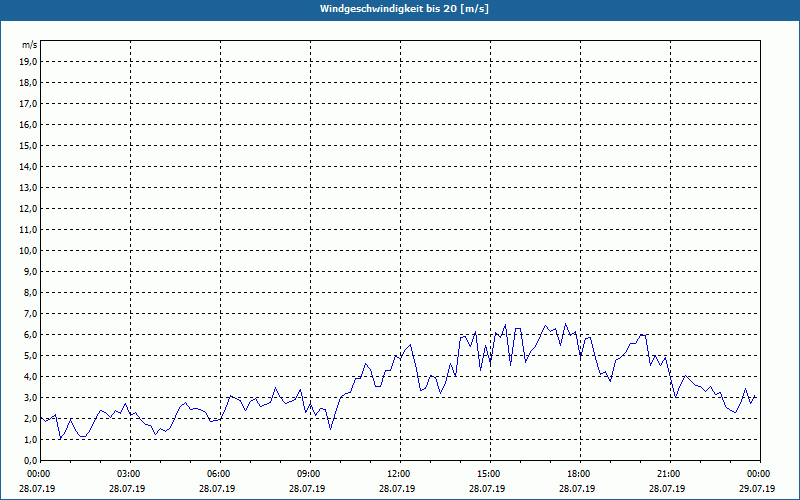The width and height of the screenshot is (800, 500).
Task: Select the 15,0 y-axis label
Action: point(29,146)
